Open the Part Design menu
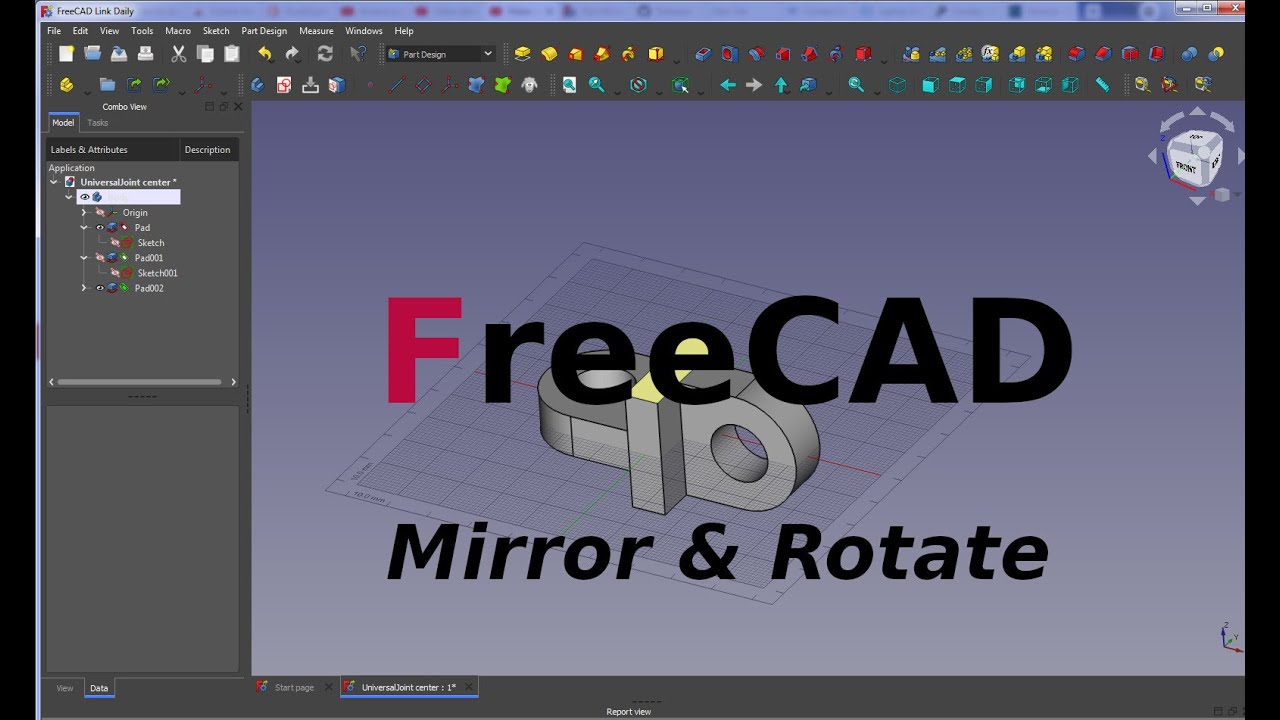This screenshot has height=720, width=1280. 264,31
